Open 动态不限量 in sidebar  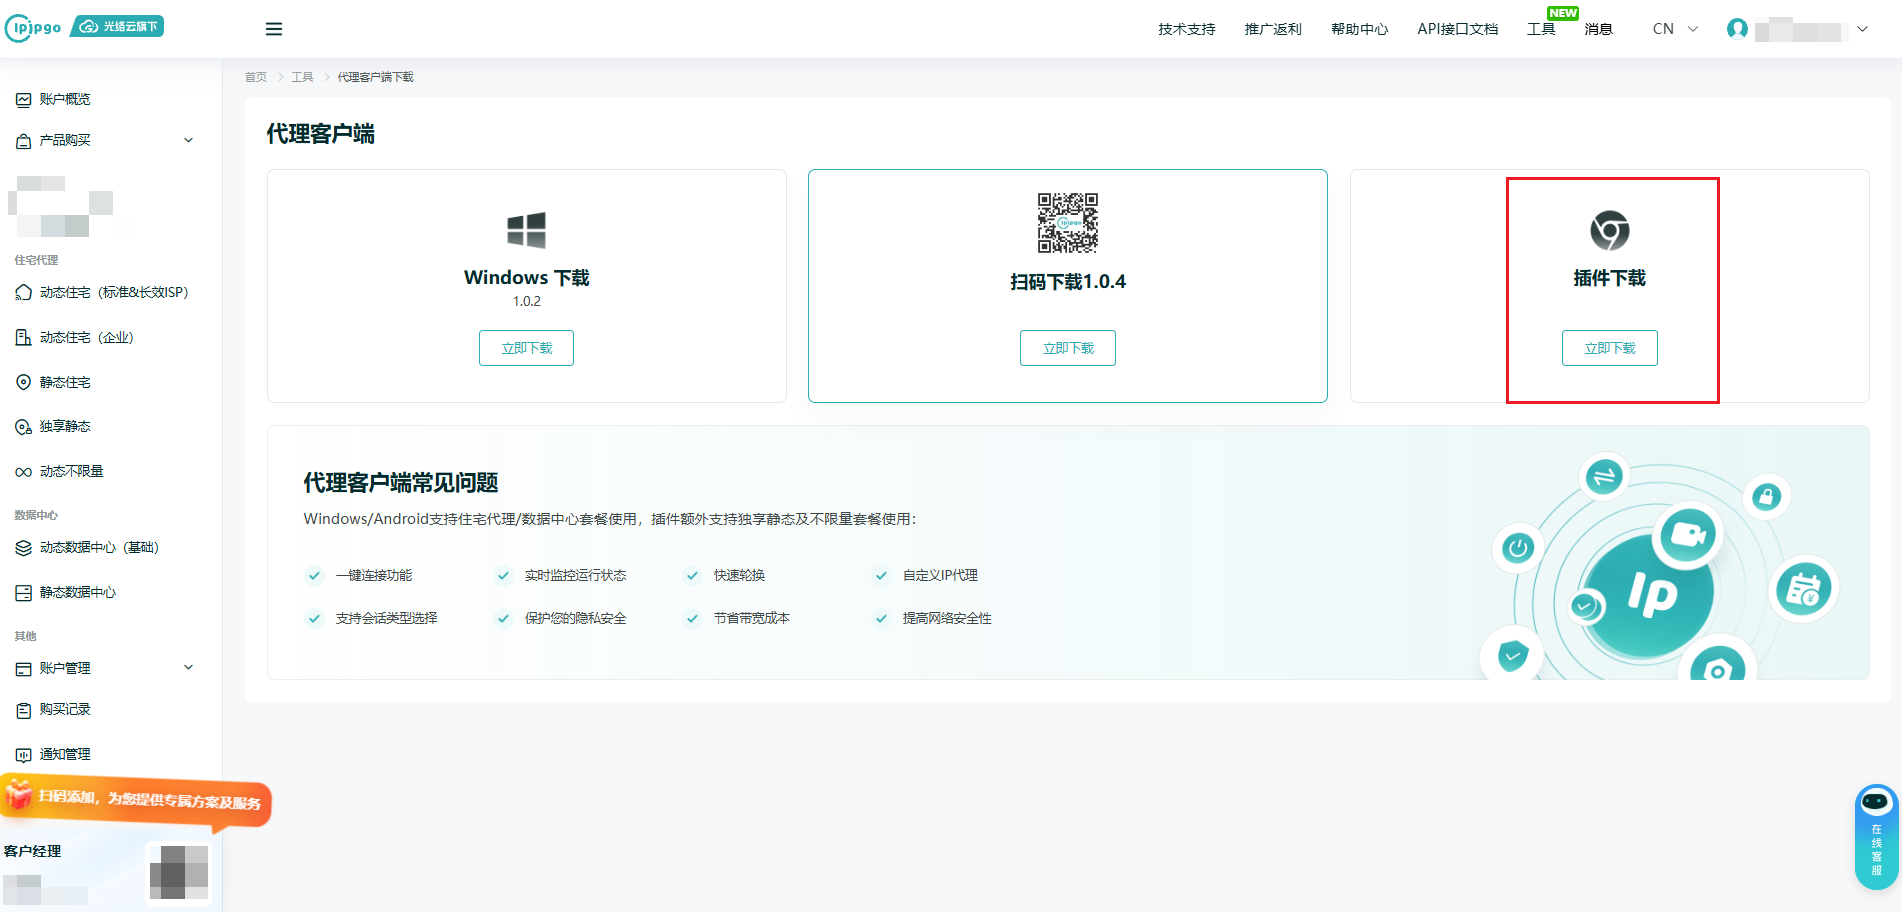(x=71, y=471)
